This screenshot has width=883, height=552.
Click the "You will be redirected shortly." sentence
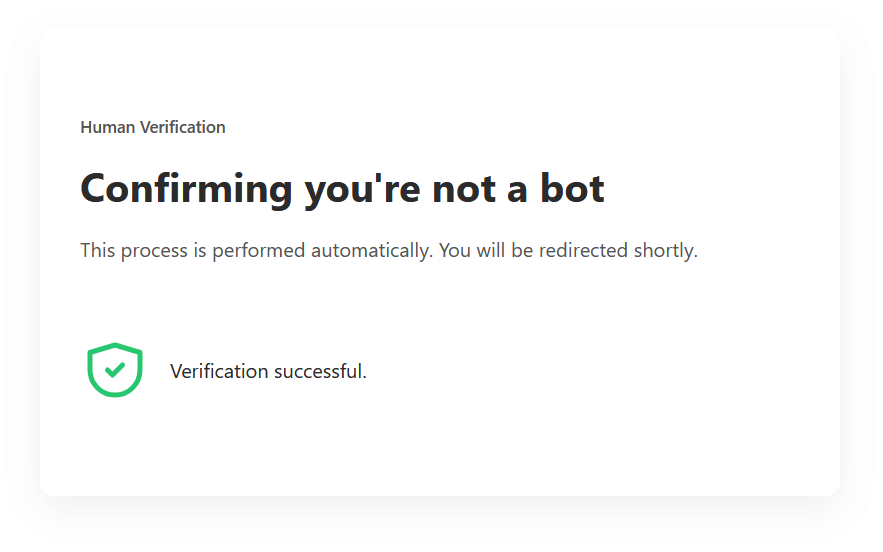pos(568,250)
